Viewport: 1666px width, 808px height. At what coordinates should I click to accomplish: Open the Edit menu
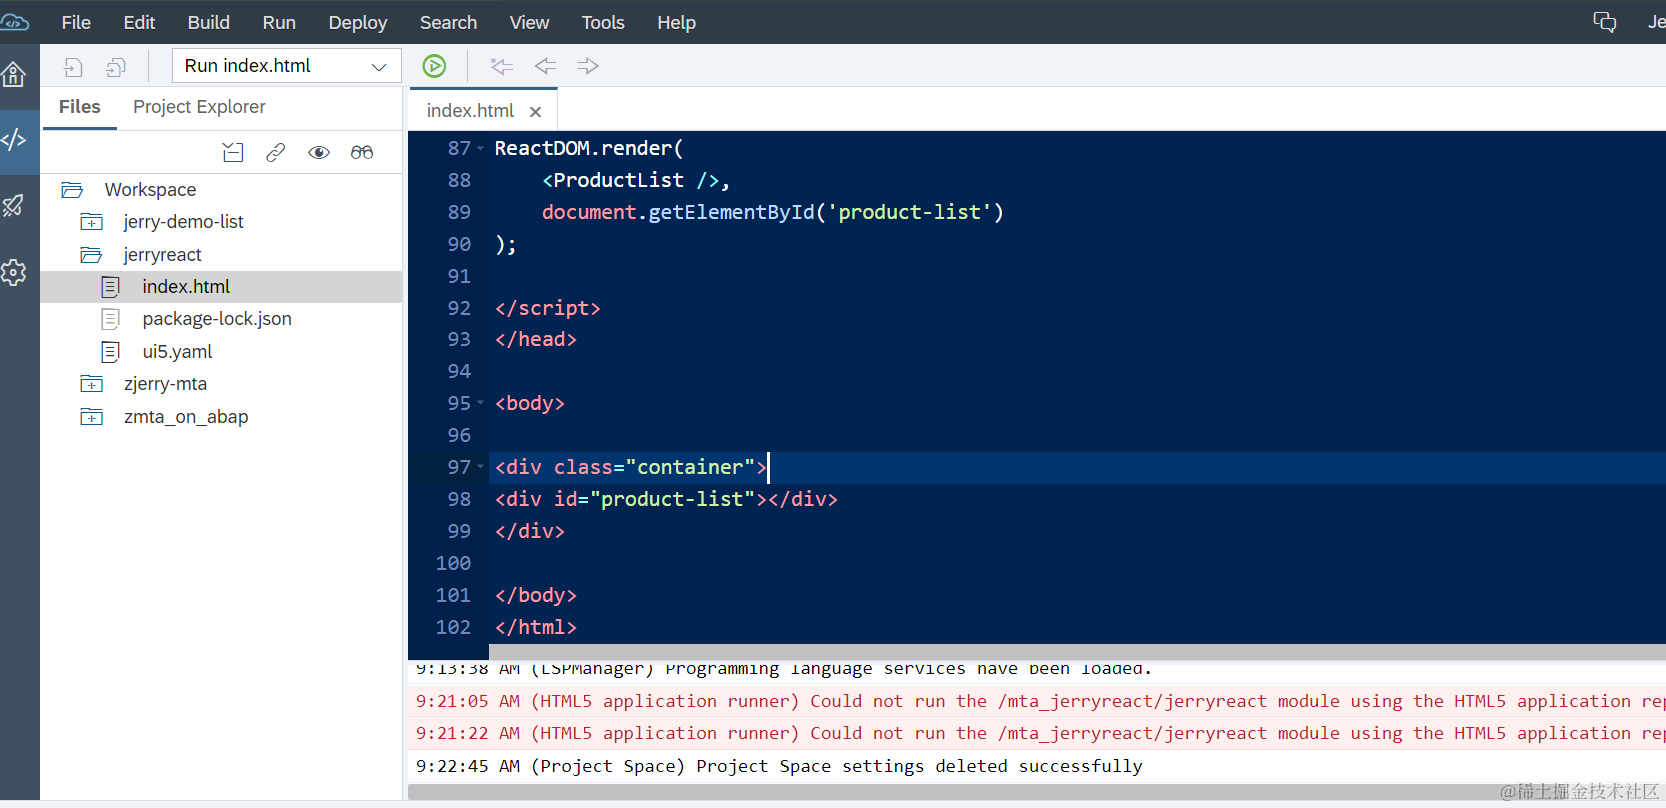pyautogui.click(x=139, y=22)
